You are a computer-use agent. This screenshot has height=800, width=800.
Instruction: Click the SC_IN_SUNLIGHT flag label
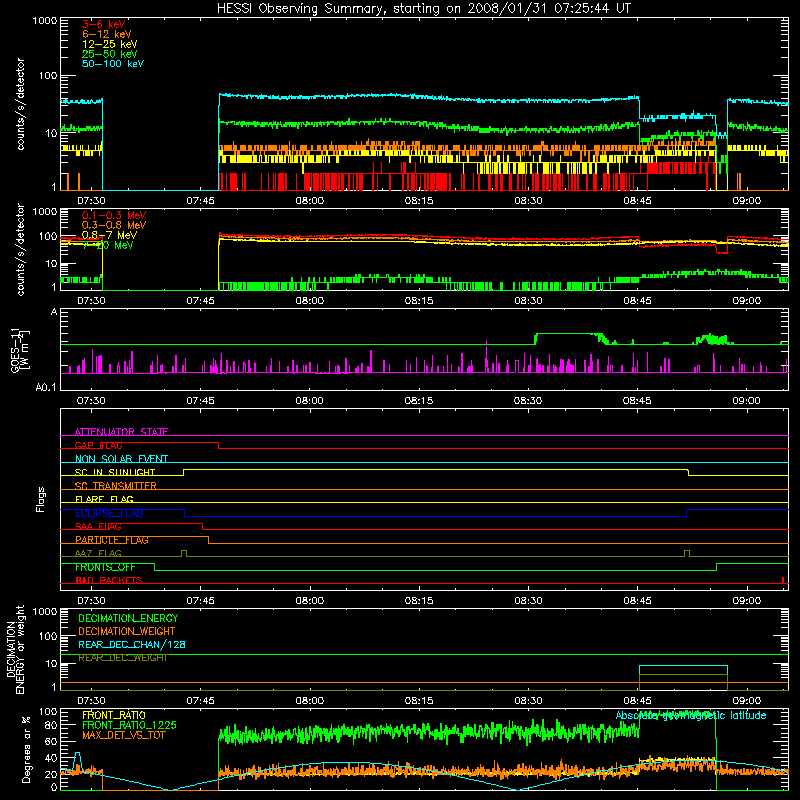(115, 472)
